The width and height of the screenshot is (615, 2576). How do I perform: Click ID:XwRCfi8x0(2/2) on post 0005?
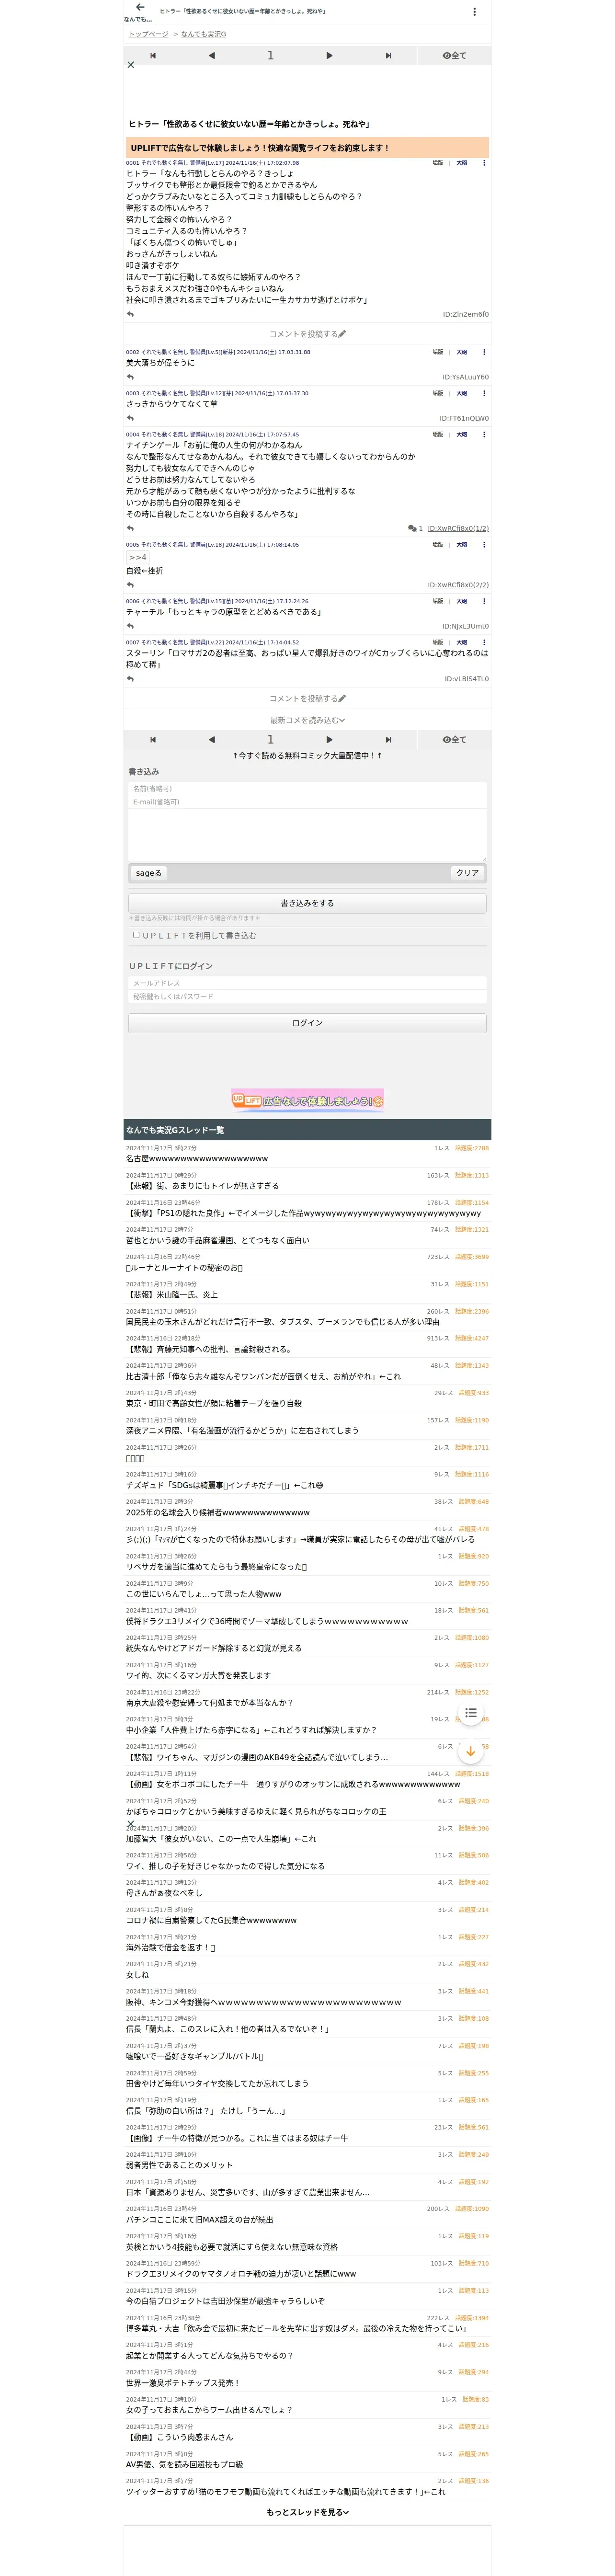458,585
